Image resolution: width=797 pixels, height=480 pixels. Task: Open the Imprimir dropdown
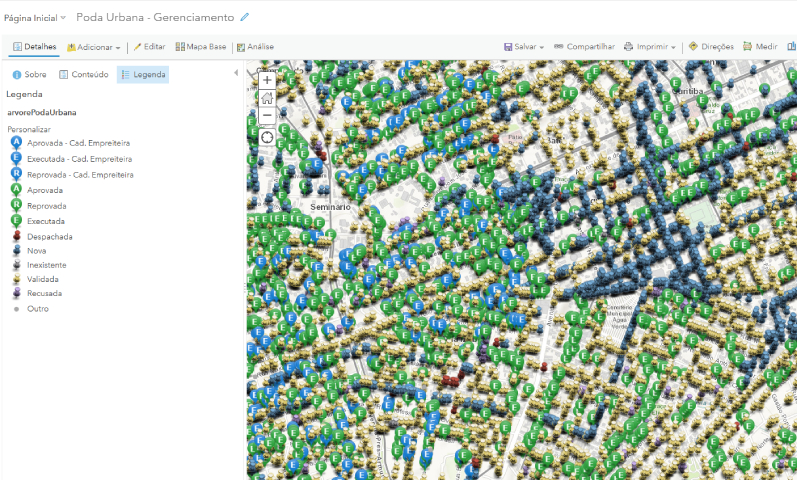click(x=650, y=47)
